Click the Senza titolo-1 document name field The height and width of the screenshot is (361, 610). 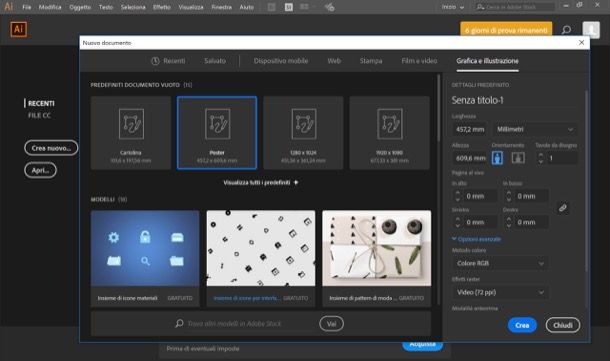click(x=514, y=100)
